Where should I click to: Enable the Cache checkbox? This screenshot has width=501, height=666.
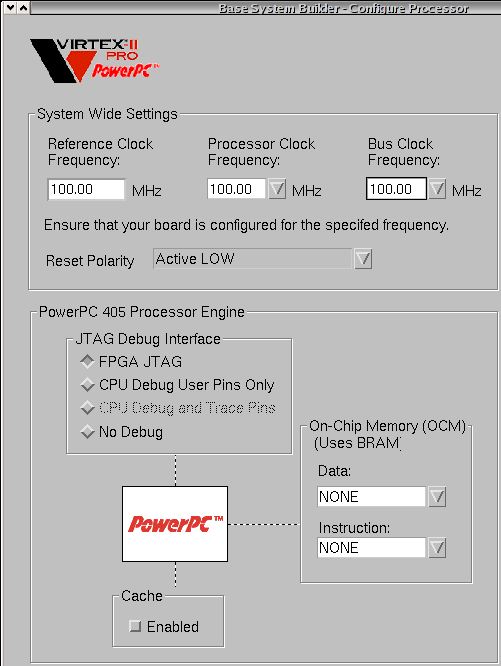tap(135, 626)
